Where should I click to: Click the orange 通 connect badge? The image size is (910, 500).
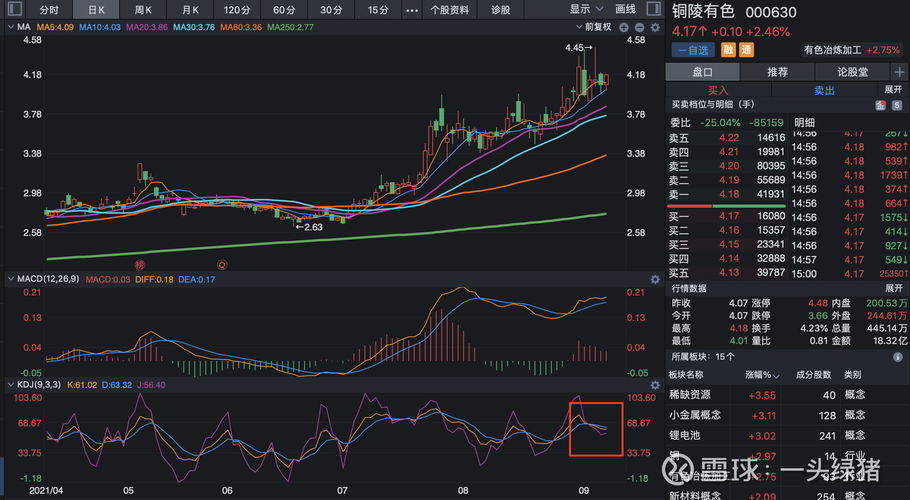pos(746,50)
